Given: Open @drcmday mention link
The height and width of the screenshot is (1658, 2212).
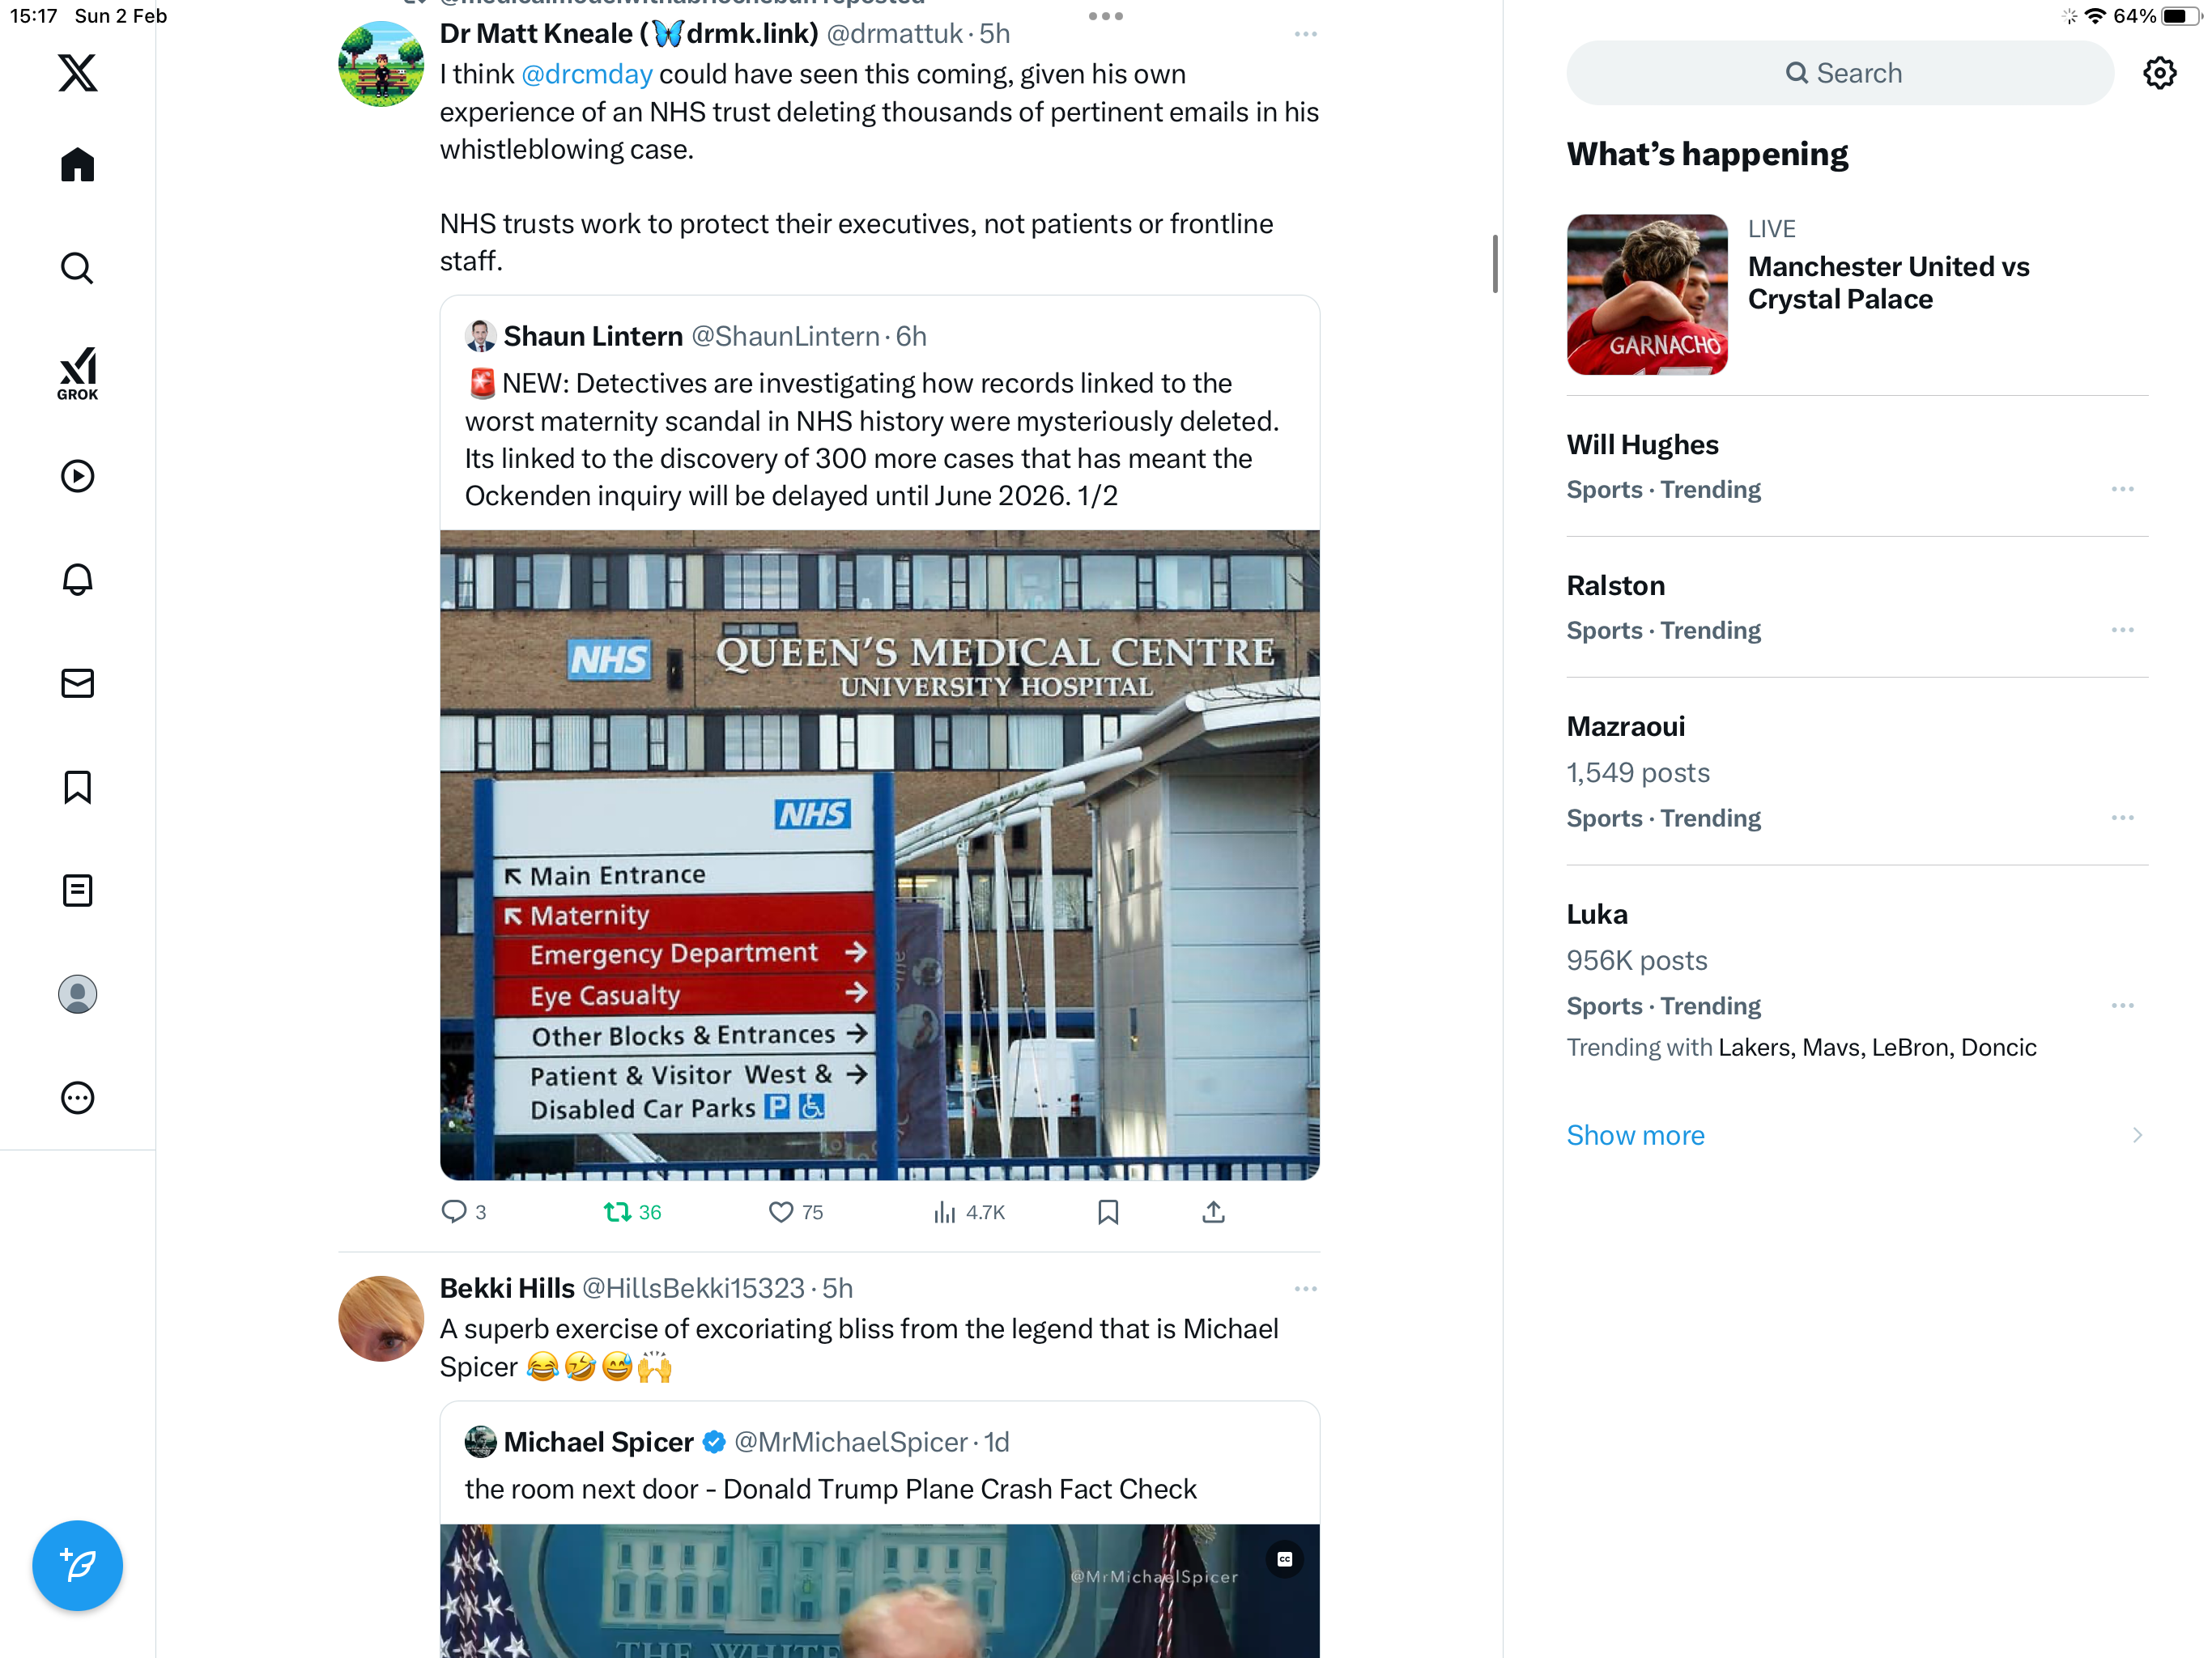Looking at the screenshot, I should (587, 74).
